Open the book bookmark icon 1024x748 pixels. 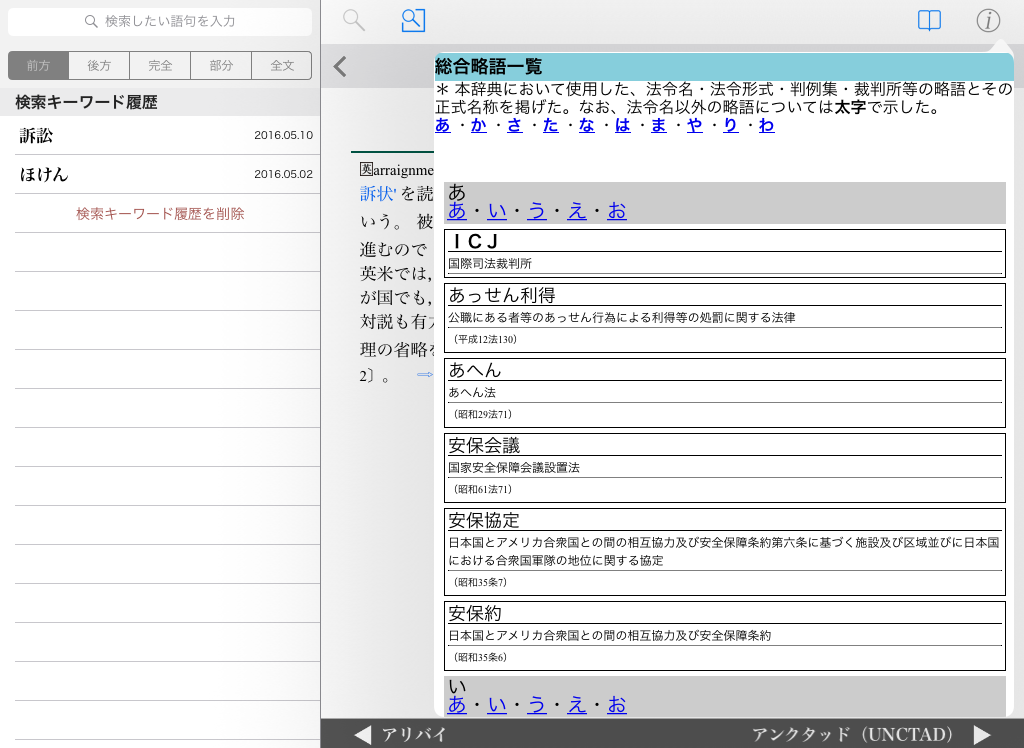[x=929, y=21]
